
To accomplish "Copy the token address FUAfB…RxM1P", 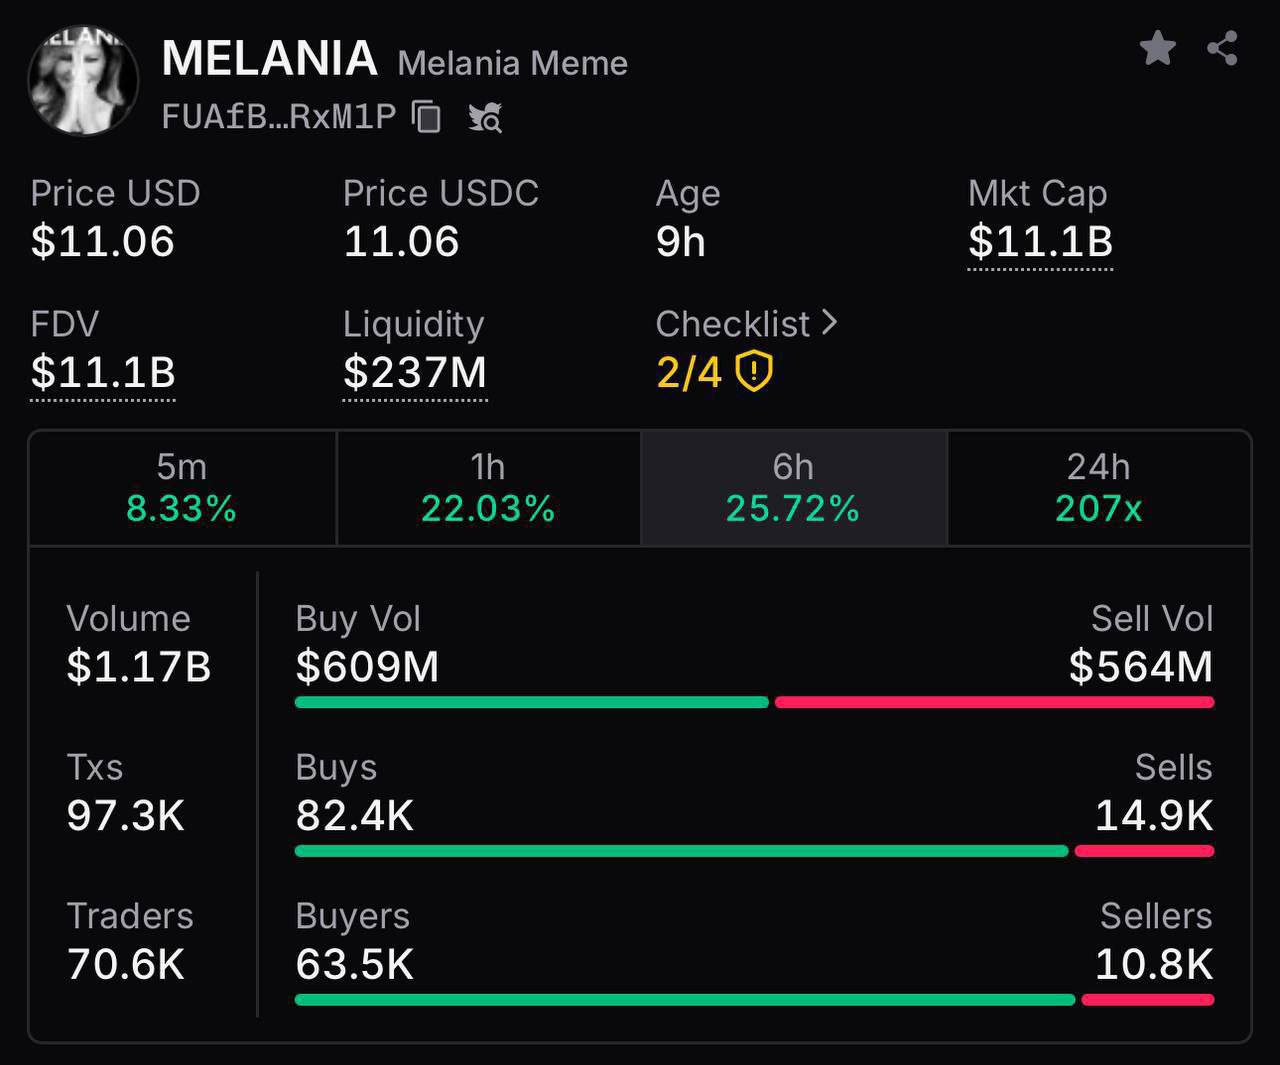I will (427, 117).
